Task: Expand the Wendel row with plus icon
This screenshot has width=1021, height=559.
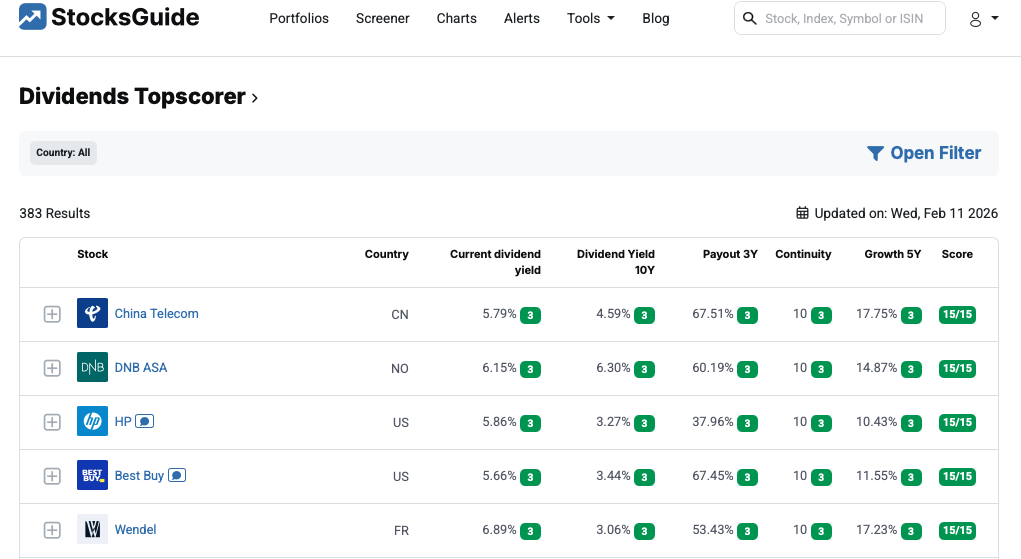Action: (x=52, y=530)
